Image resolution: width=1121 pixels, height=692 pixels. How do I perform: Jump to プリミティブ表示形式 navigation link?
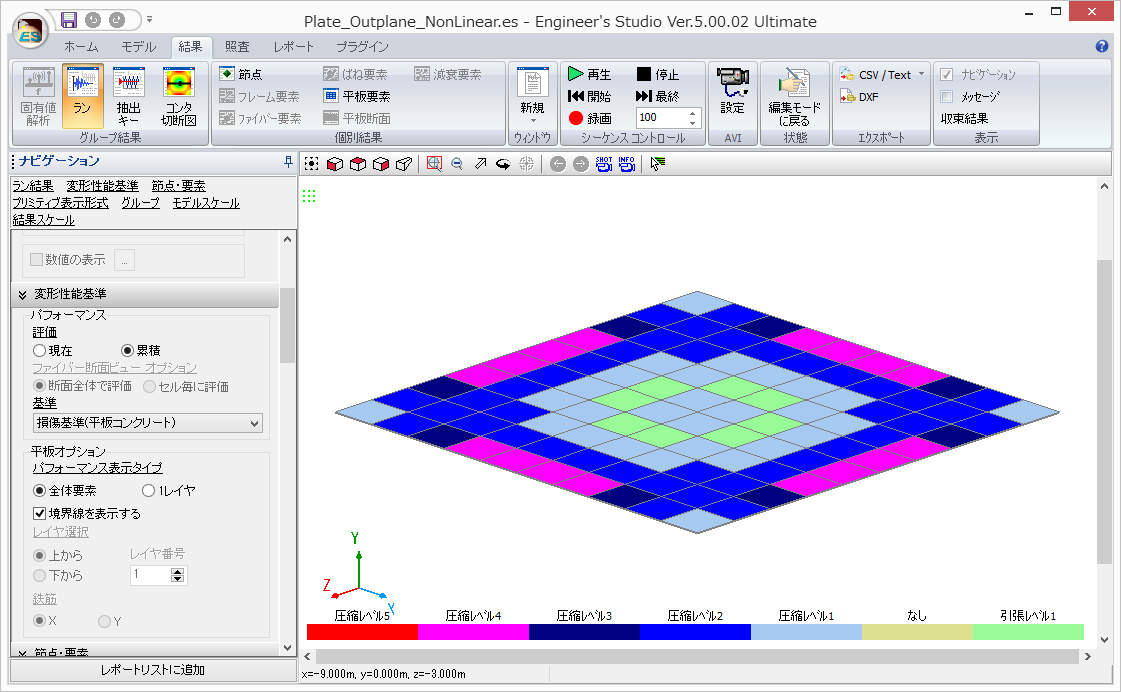(x=60, y=203)
